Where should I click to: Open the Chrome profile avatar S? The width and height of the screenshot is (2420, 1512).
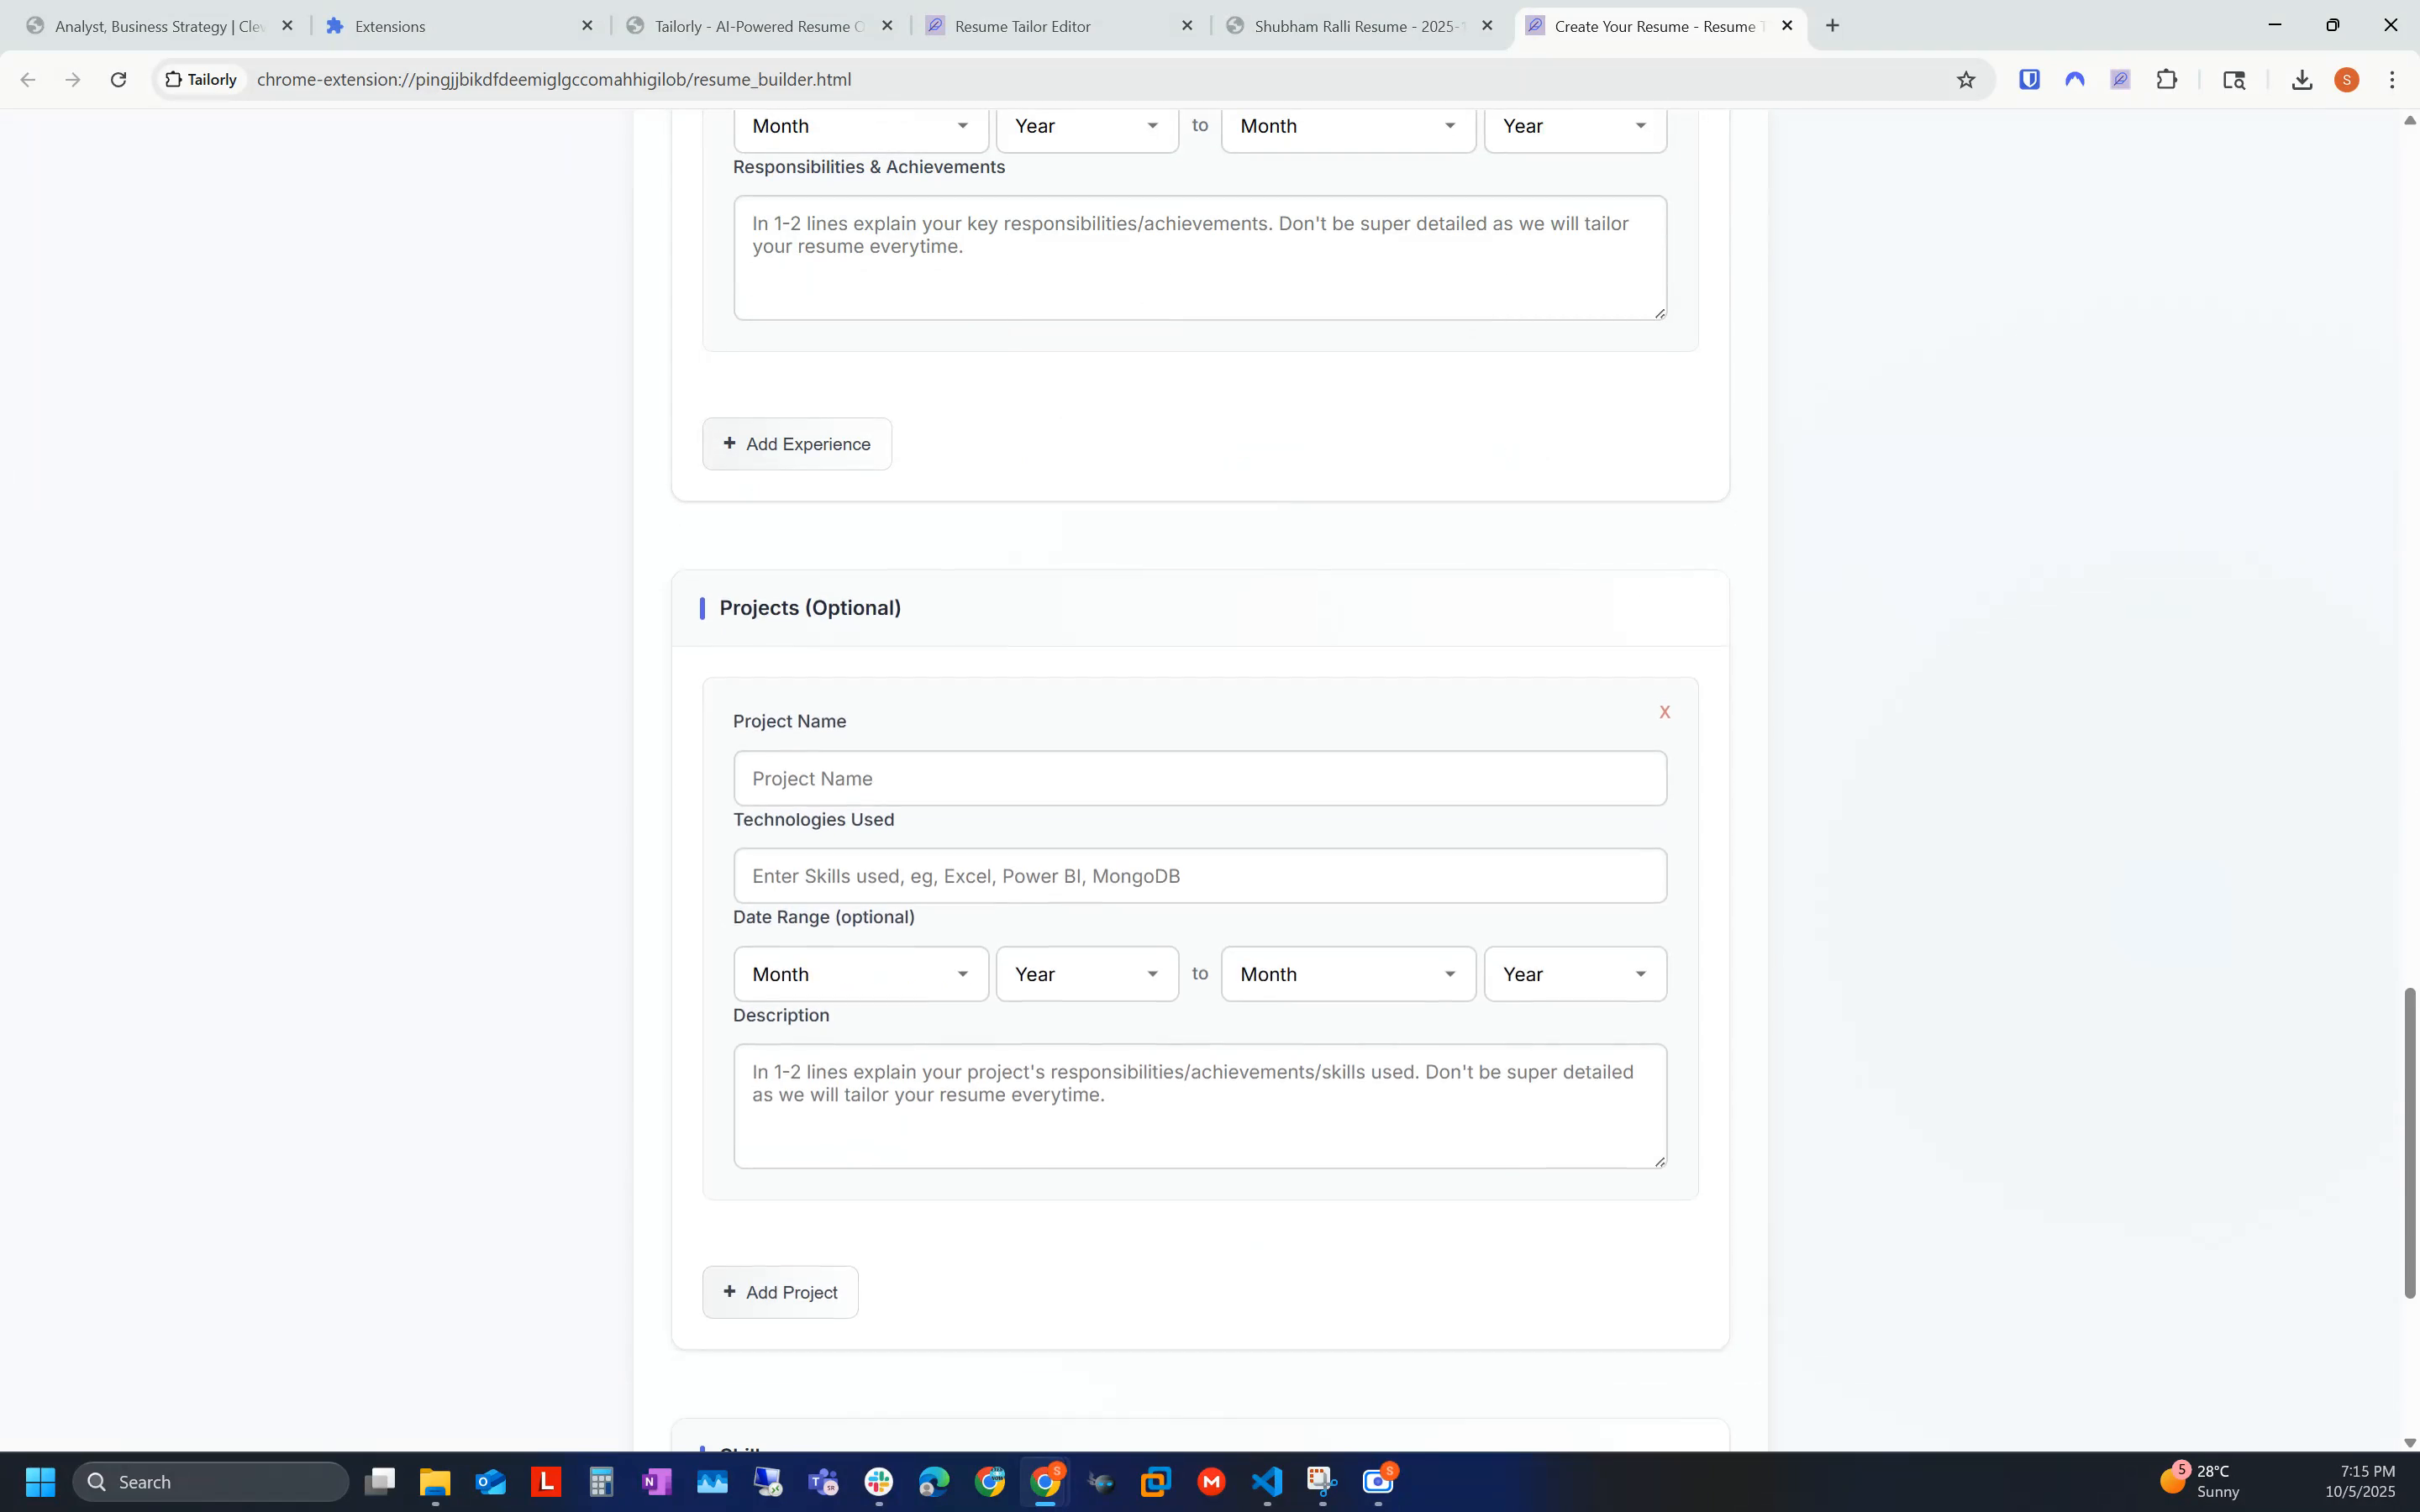tap(2347, 79)
